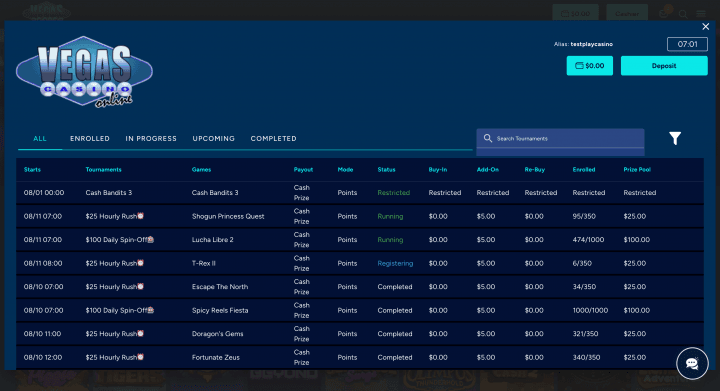Sort by the Tournaments column header
The image size is (720, 391).
coord(103,170)
